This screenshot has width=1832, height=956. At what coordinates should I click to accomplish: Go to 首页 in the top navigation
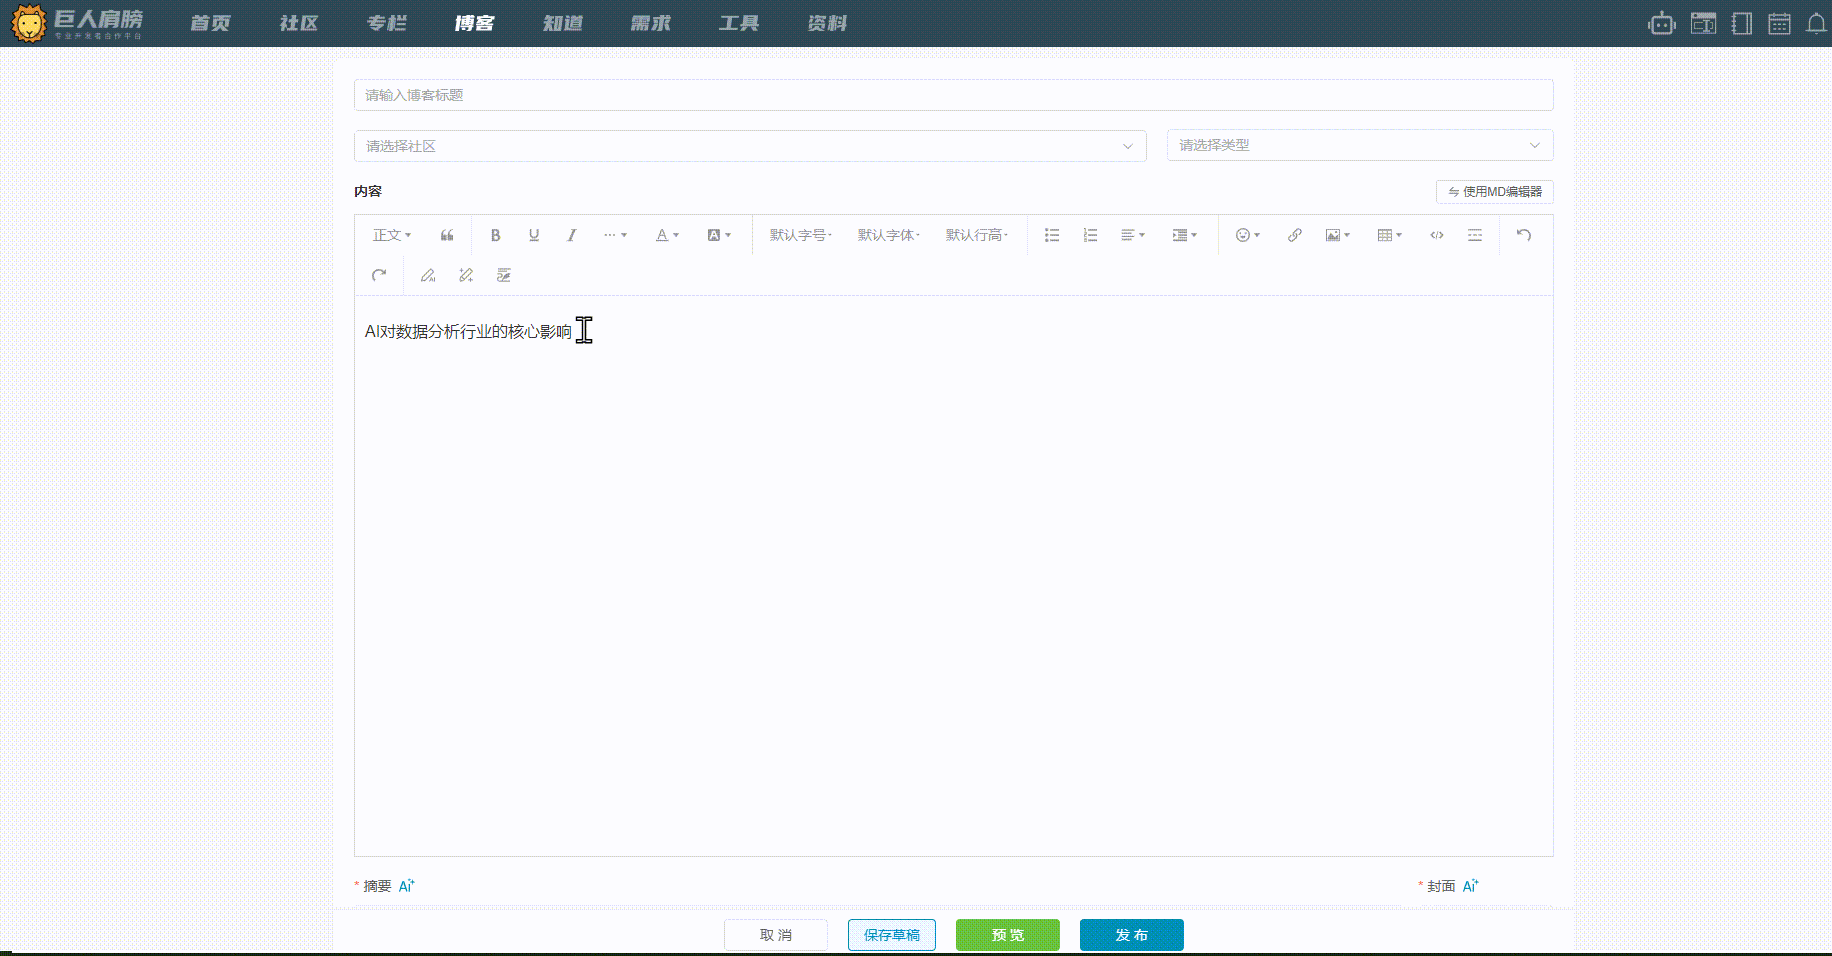[210, 23]
